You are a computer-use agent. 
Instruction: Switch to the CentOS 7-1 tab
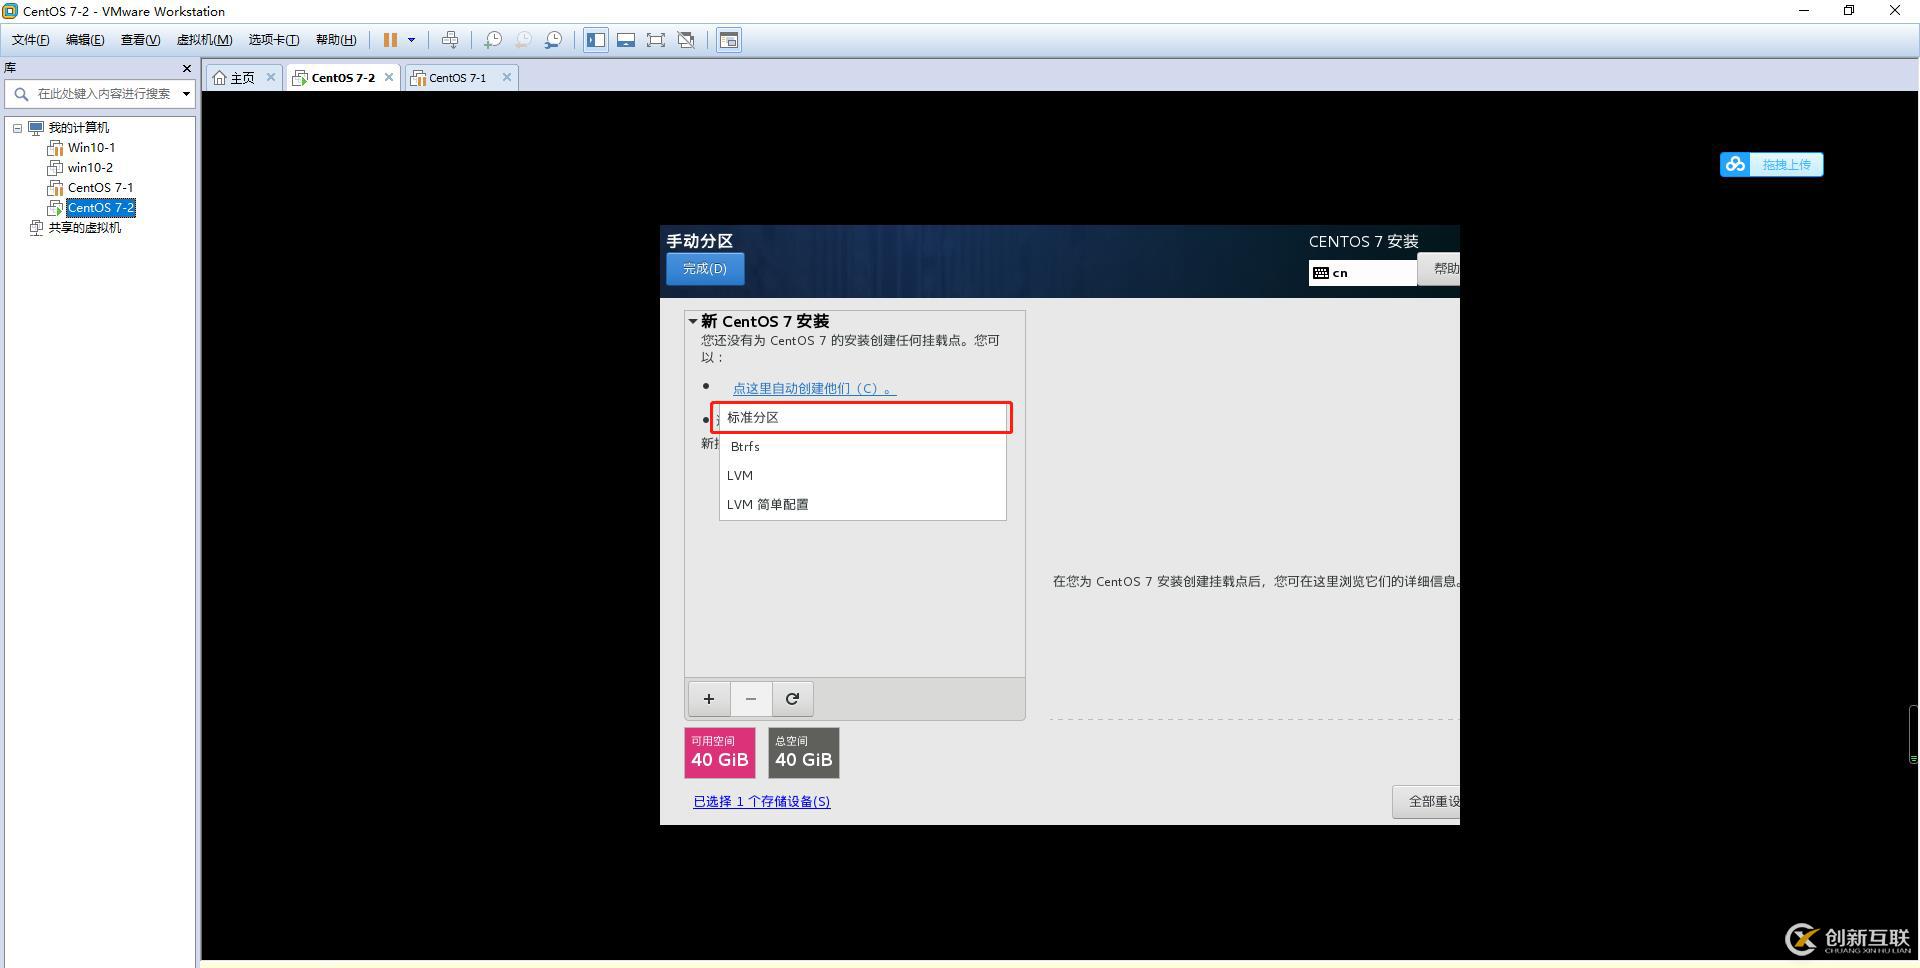458,78
